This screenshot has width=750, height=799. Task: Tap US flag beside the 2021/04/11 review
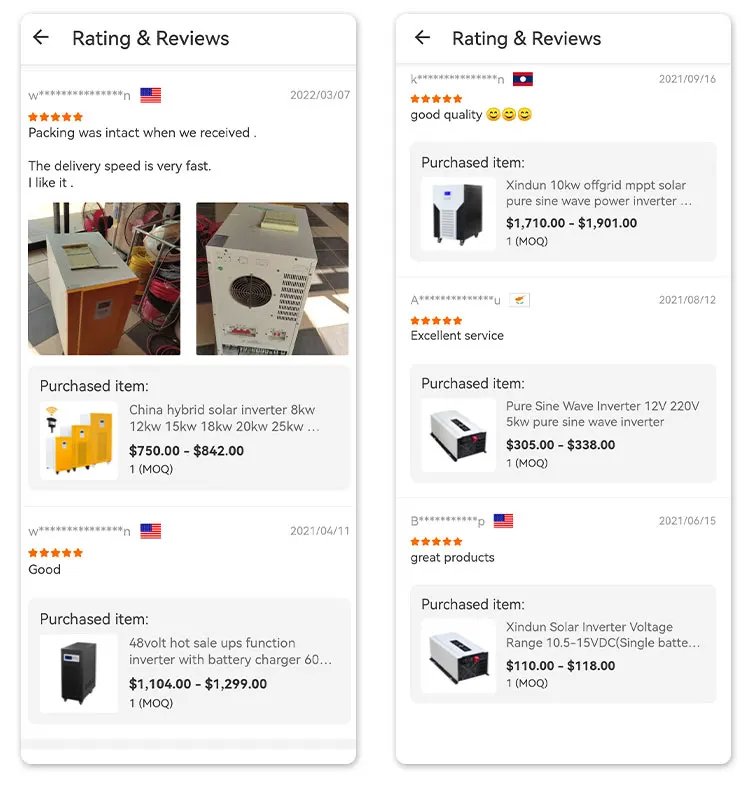(x=151, y=531)
